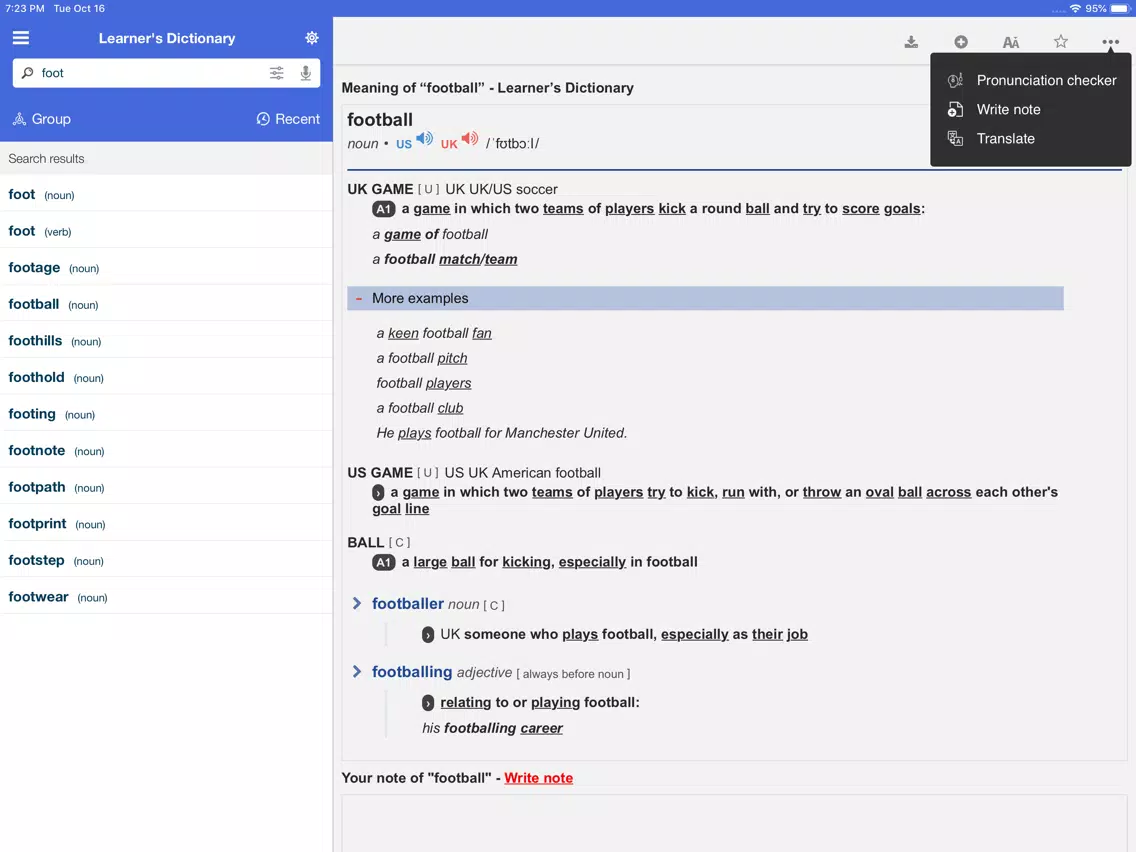Viewport: 1136px width, 852px height.
Task: Check the battery indicator in status bar
Action: coord(1119,9)
